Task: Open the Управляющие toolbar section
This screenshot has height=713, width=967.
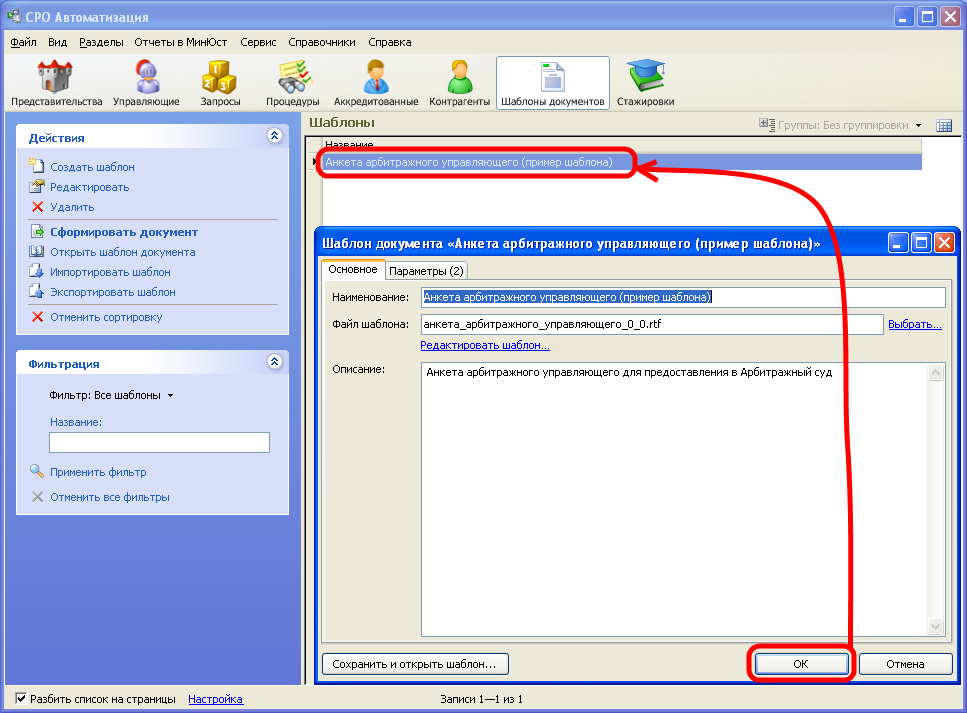Action: click(x=146, y=84)
